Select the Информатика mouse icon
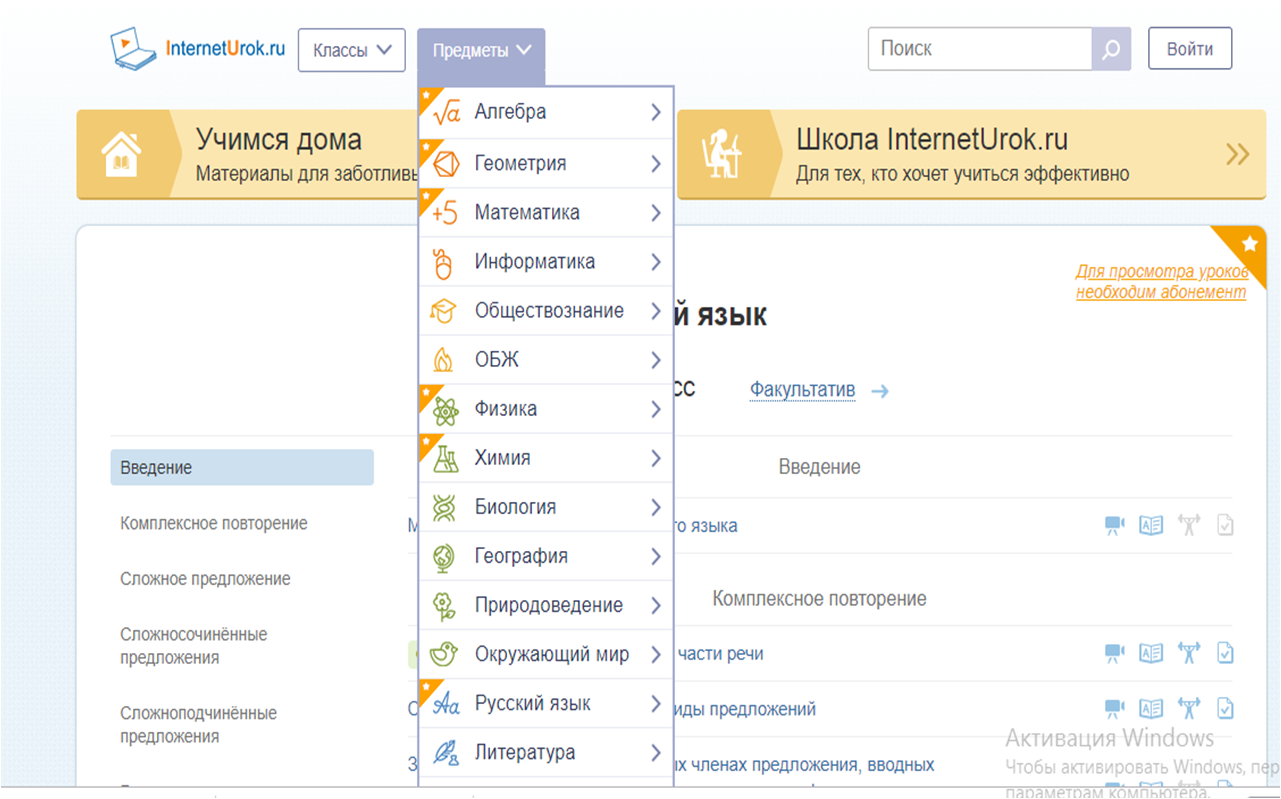 coord(444,262)
